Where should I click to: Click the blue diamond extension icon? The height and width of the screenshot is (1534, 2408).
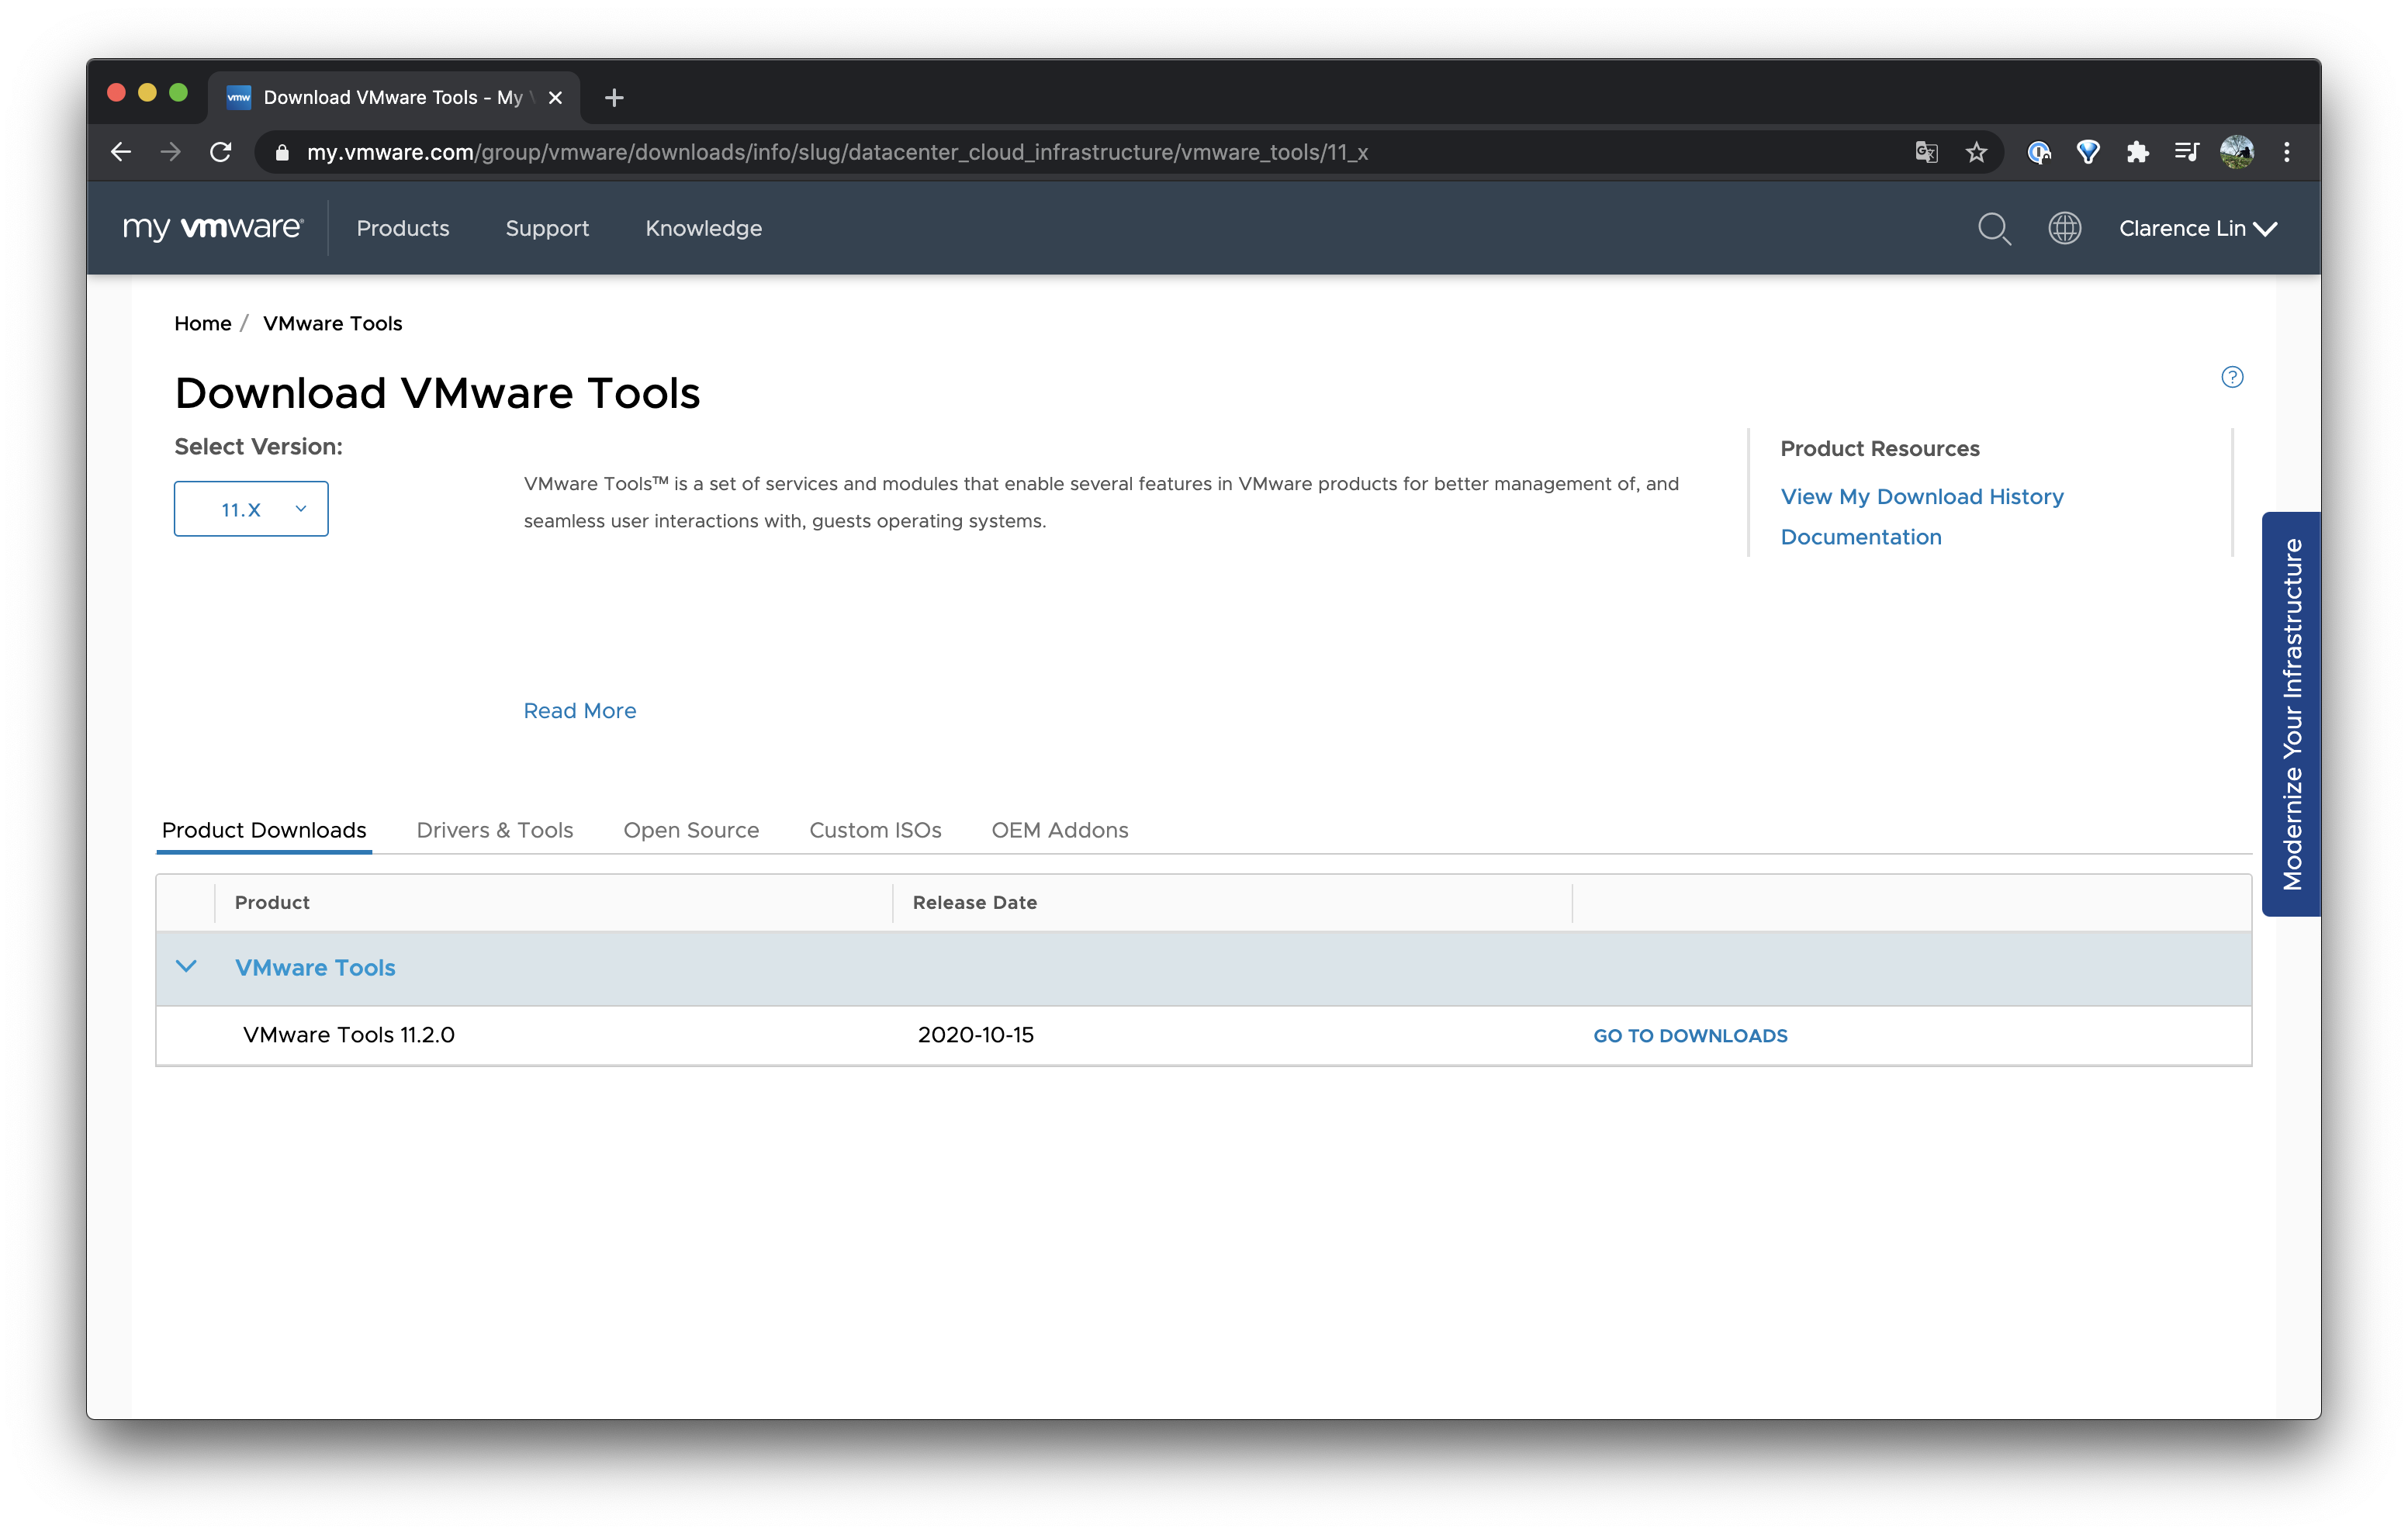coord(2088,152)
